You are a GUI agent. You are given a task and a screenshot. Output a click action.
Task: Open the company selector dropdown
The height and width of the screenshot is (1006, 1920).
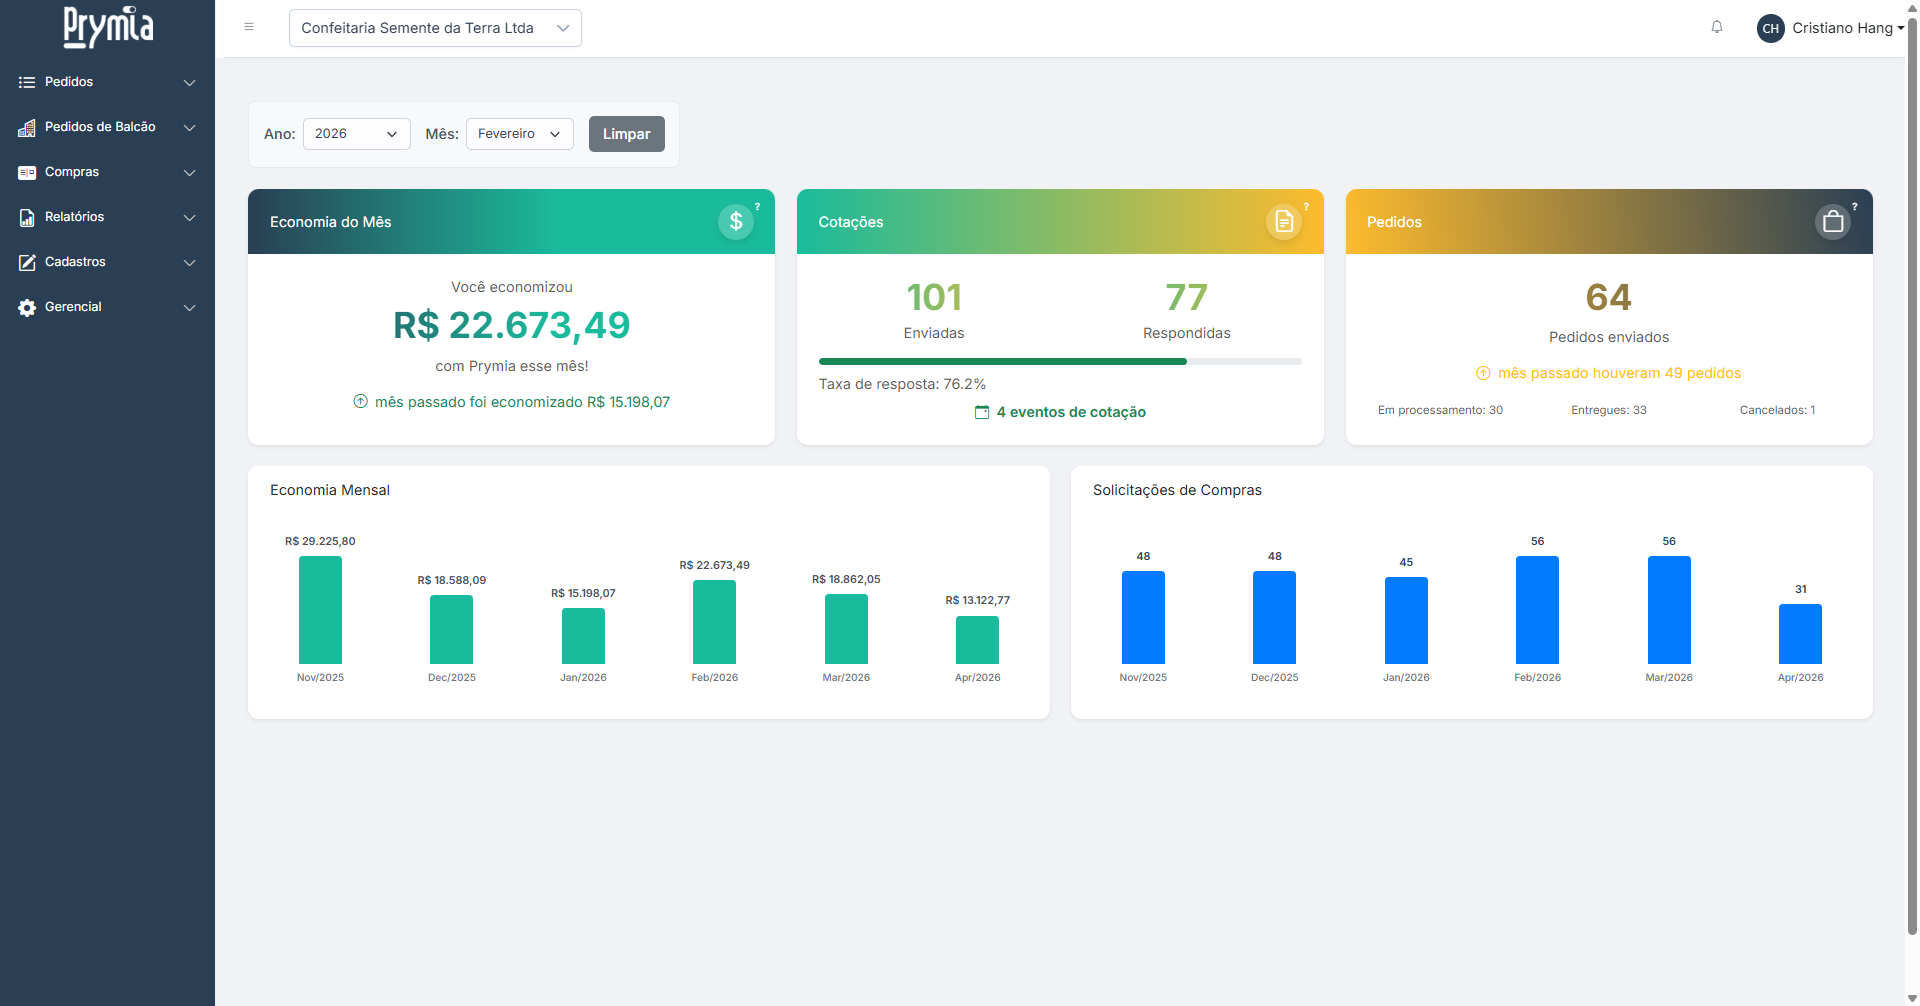(435, 28)
